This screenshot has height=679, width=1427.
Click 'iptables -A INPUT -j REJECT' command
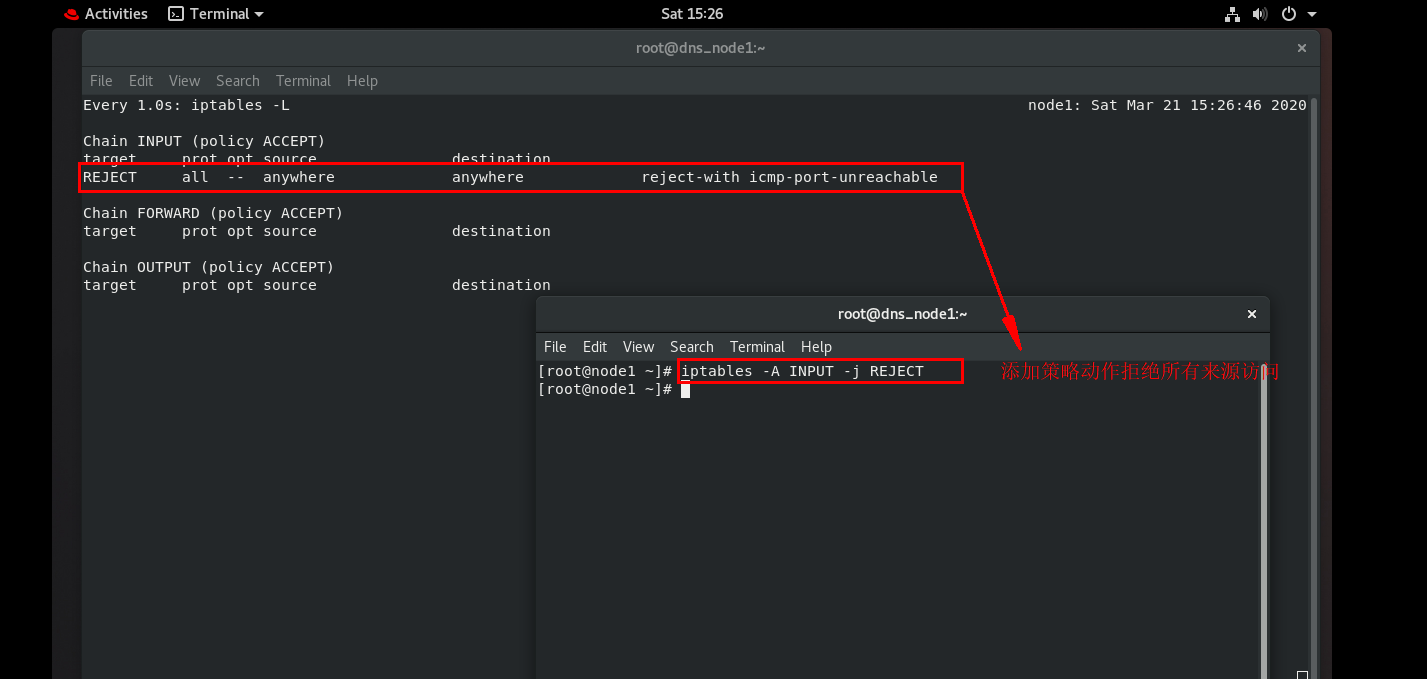point(802,371)
